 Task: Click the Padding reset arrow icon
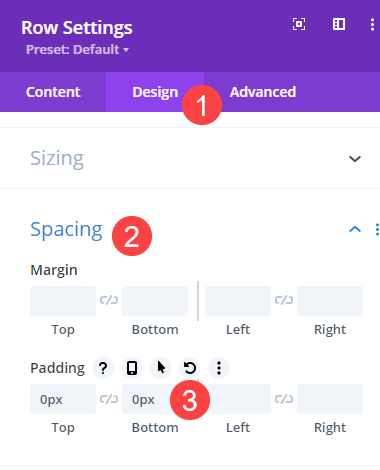[190, 368]
